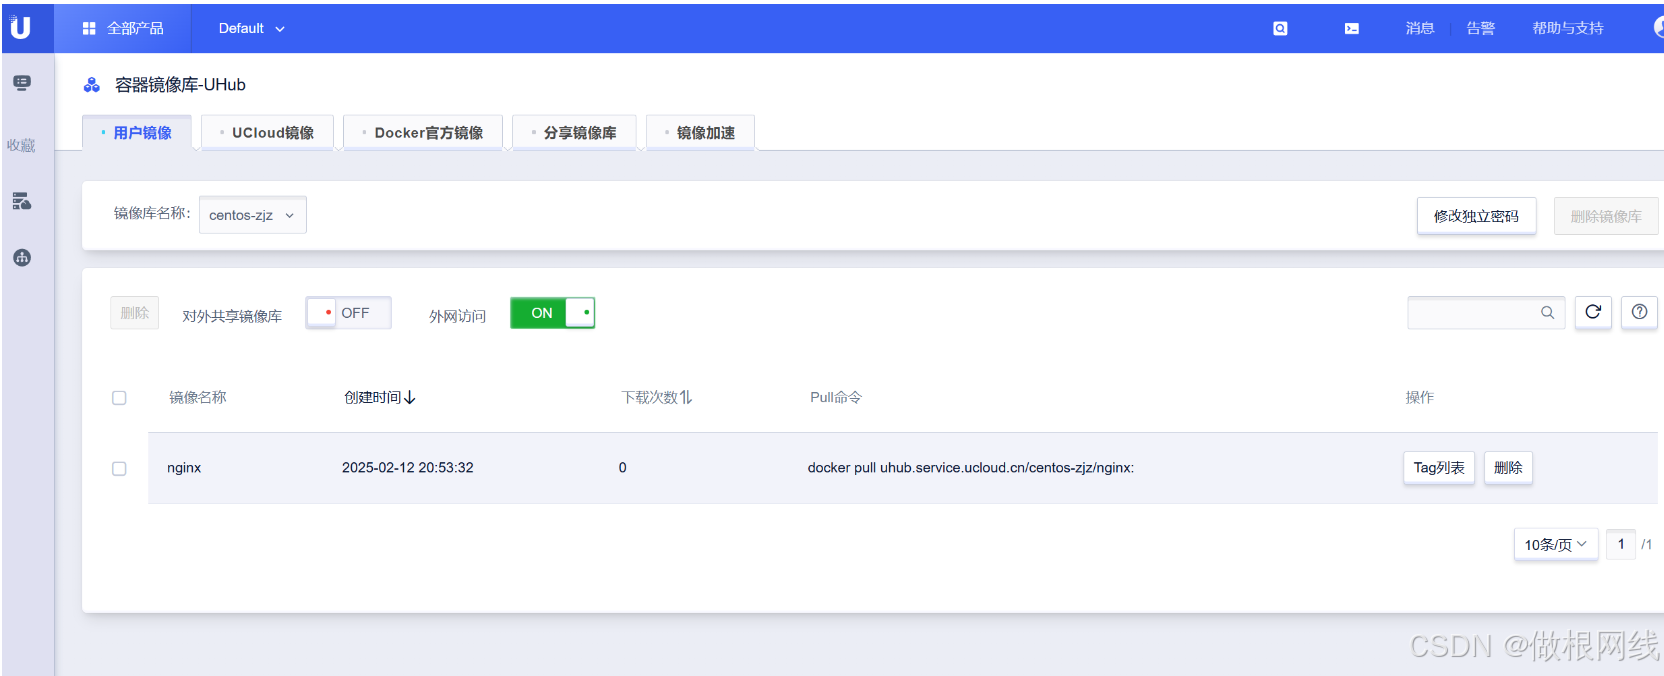Click the refresh icon button
1664x676 pixels.
(x=1593, y=313)
